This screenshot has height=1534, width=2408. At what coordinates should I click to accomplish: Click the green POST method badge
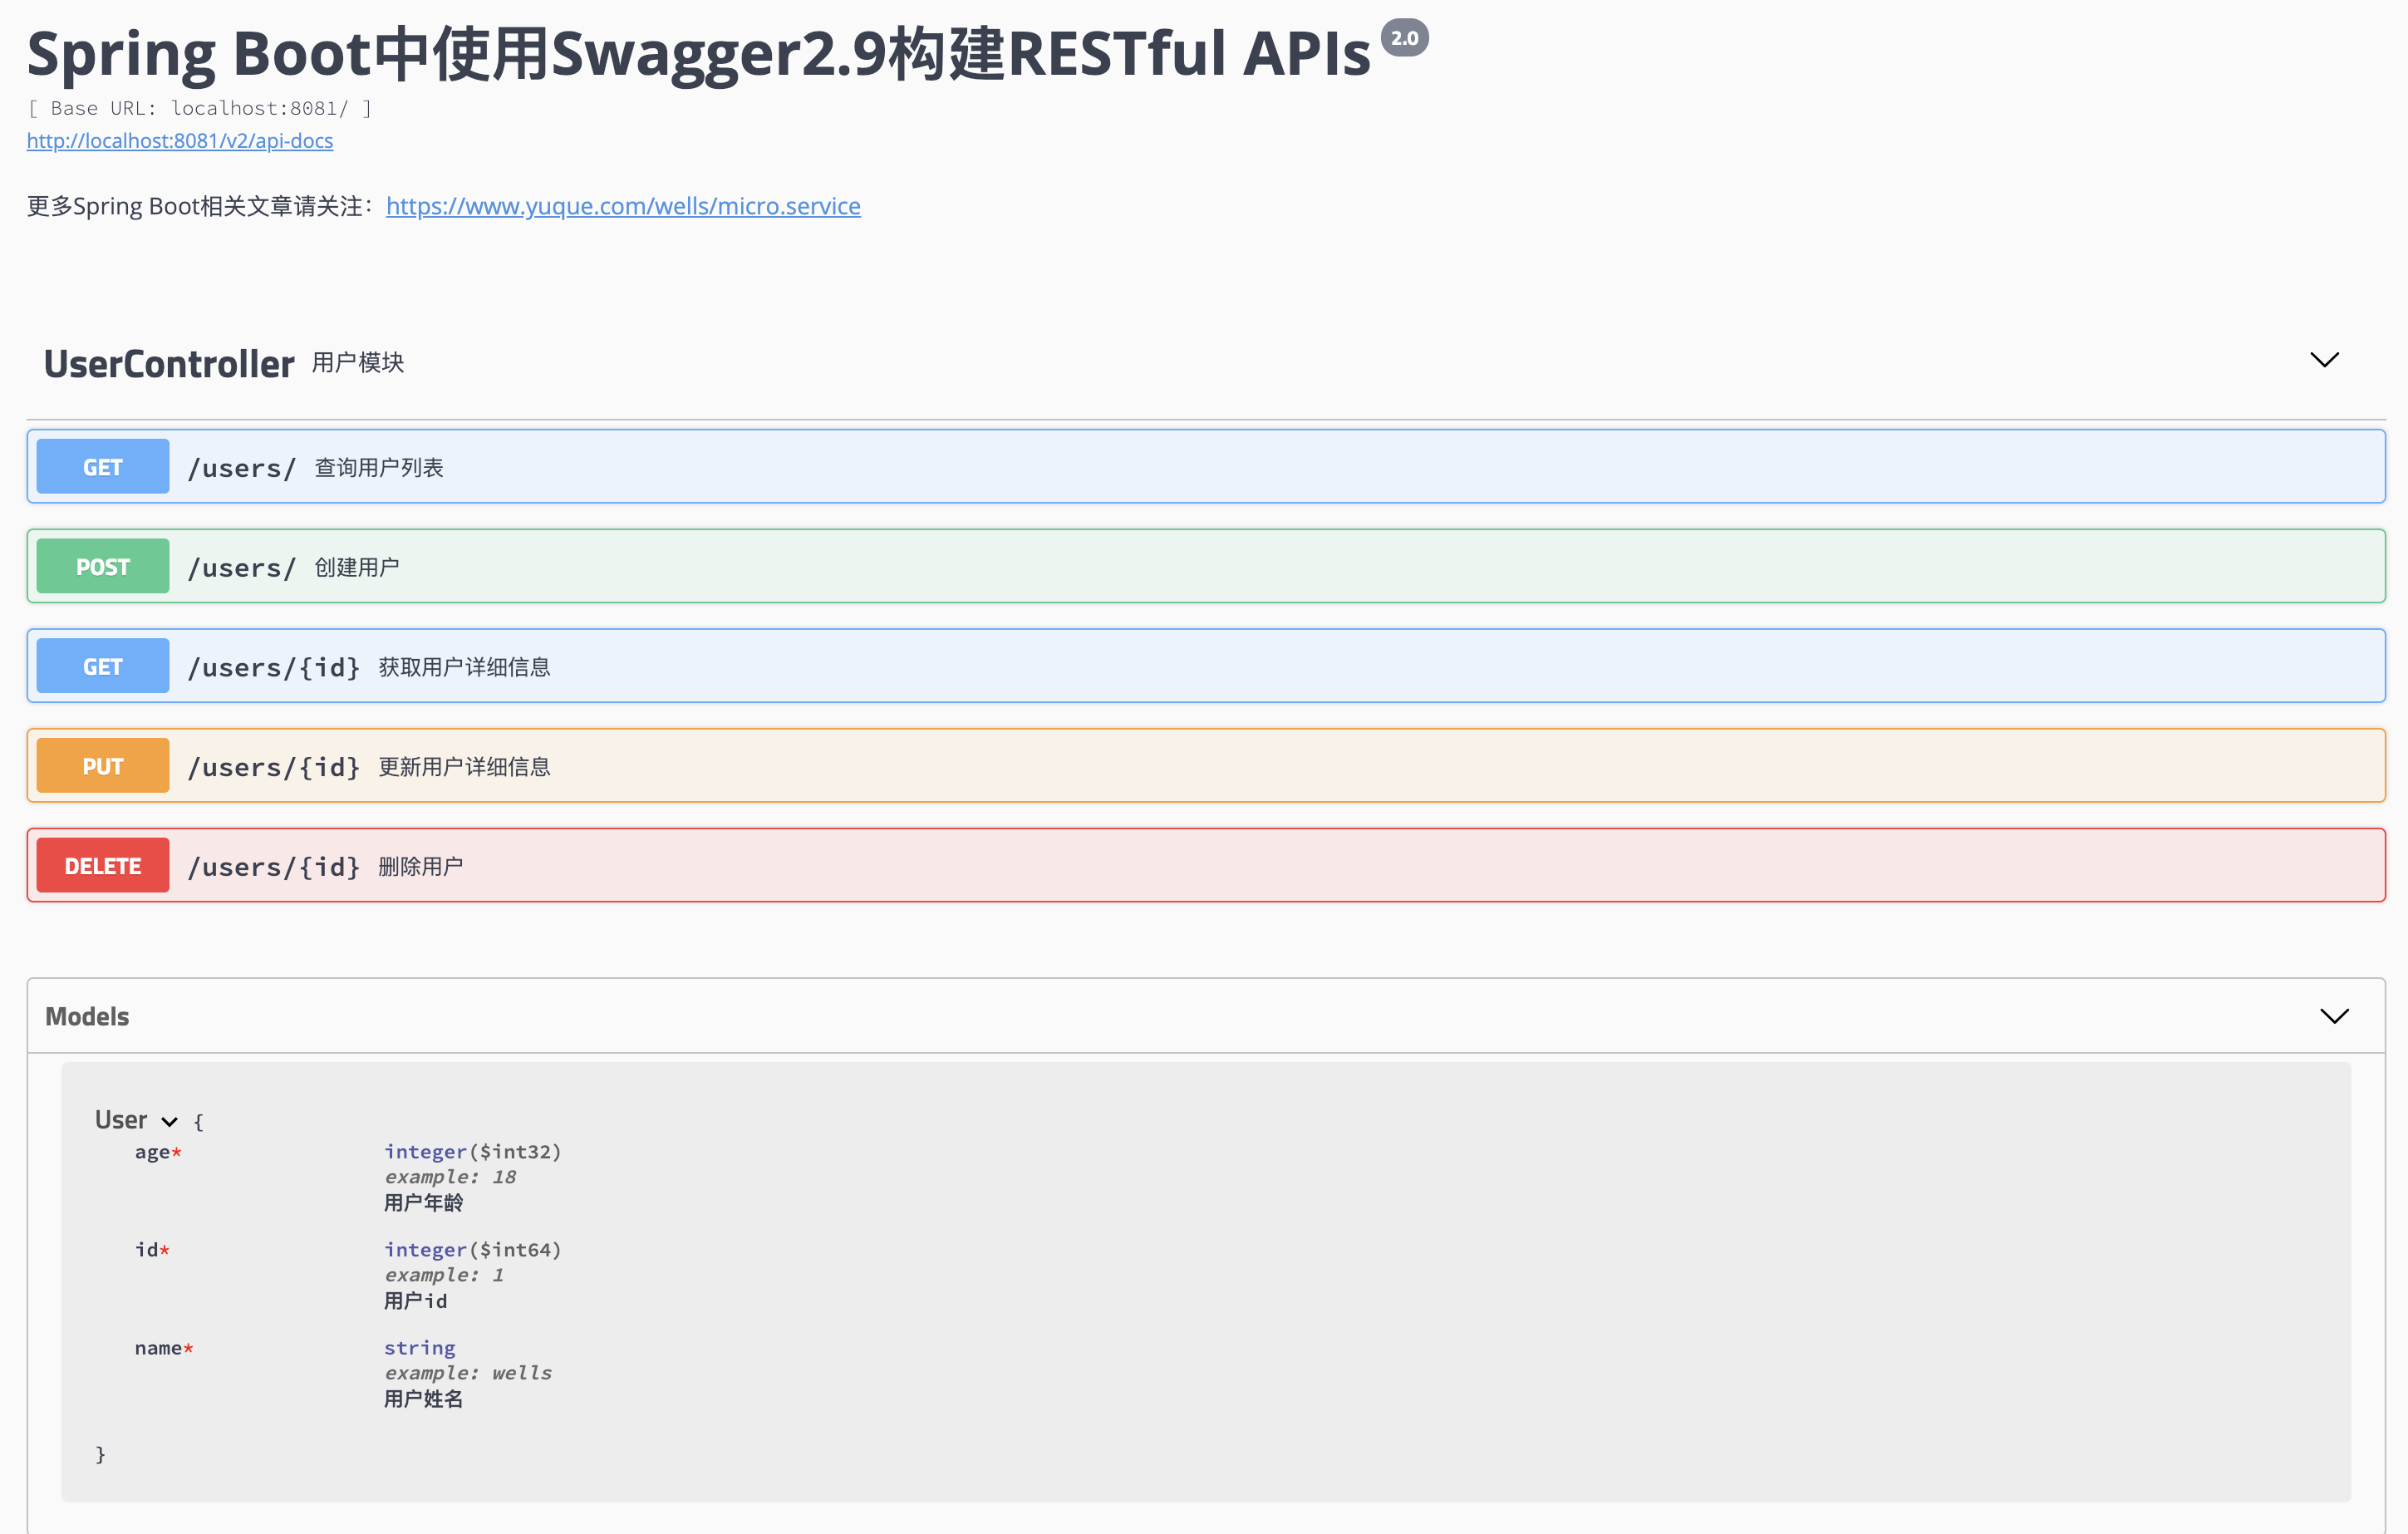103,567
